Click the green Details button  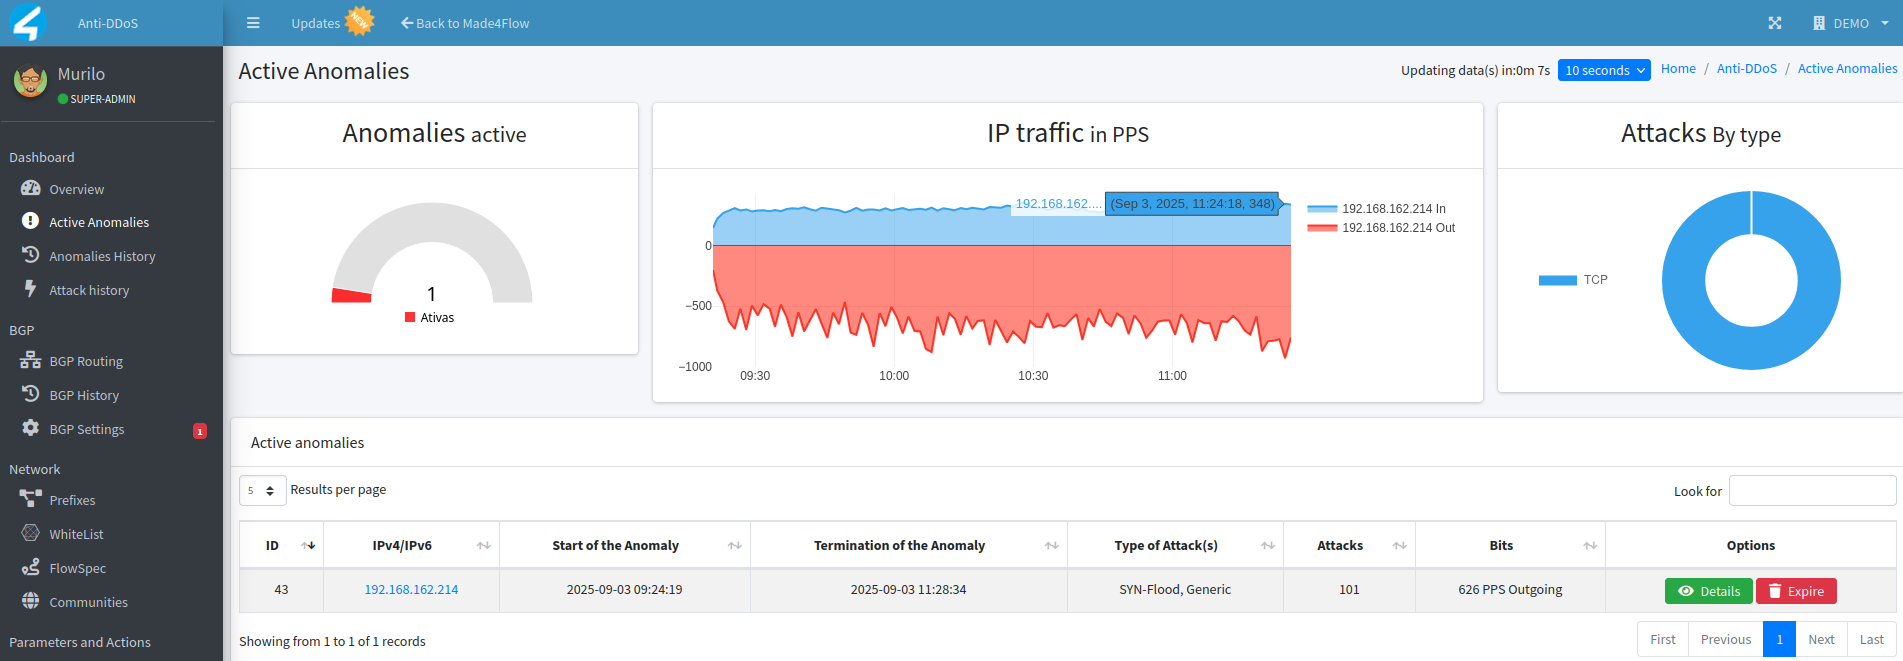coord(1708,591)
